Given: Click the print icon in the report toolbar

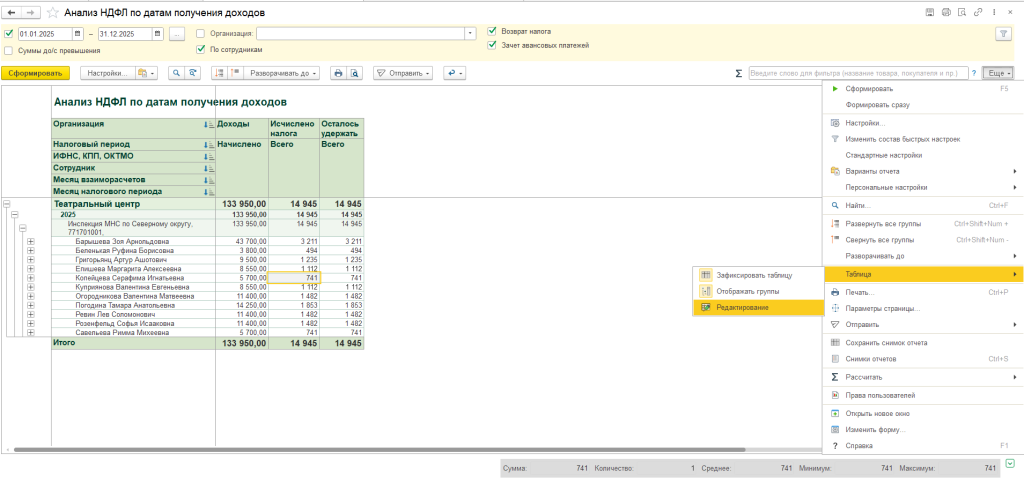Looking at the screenshot, I should (338, 73).
